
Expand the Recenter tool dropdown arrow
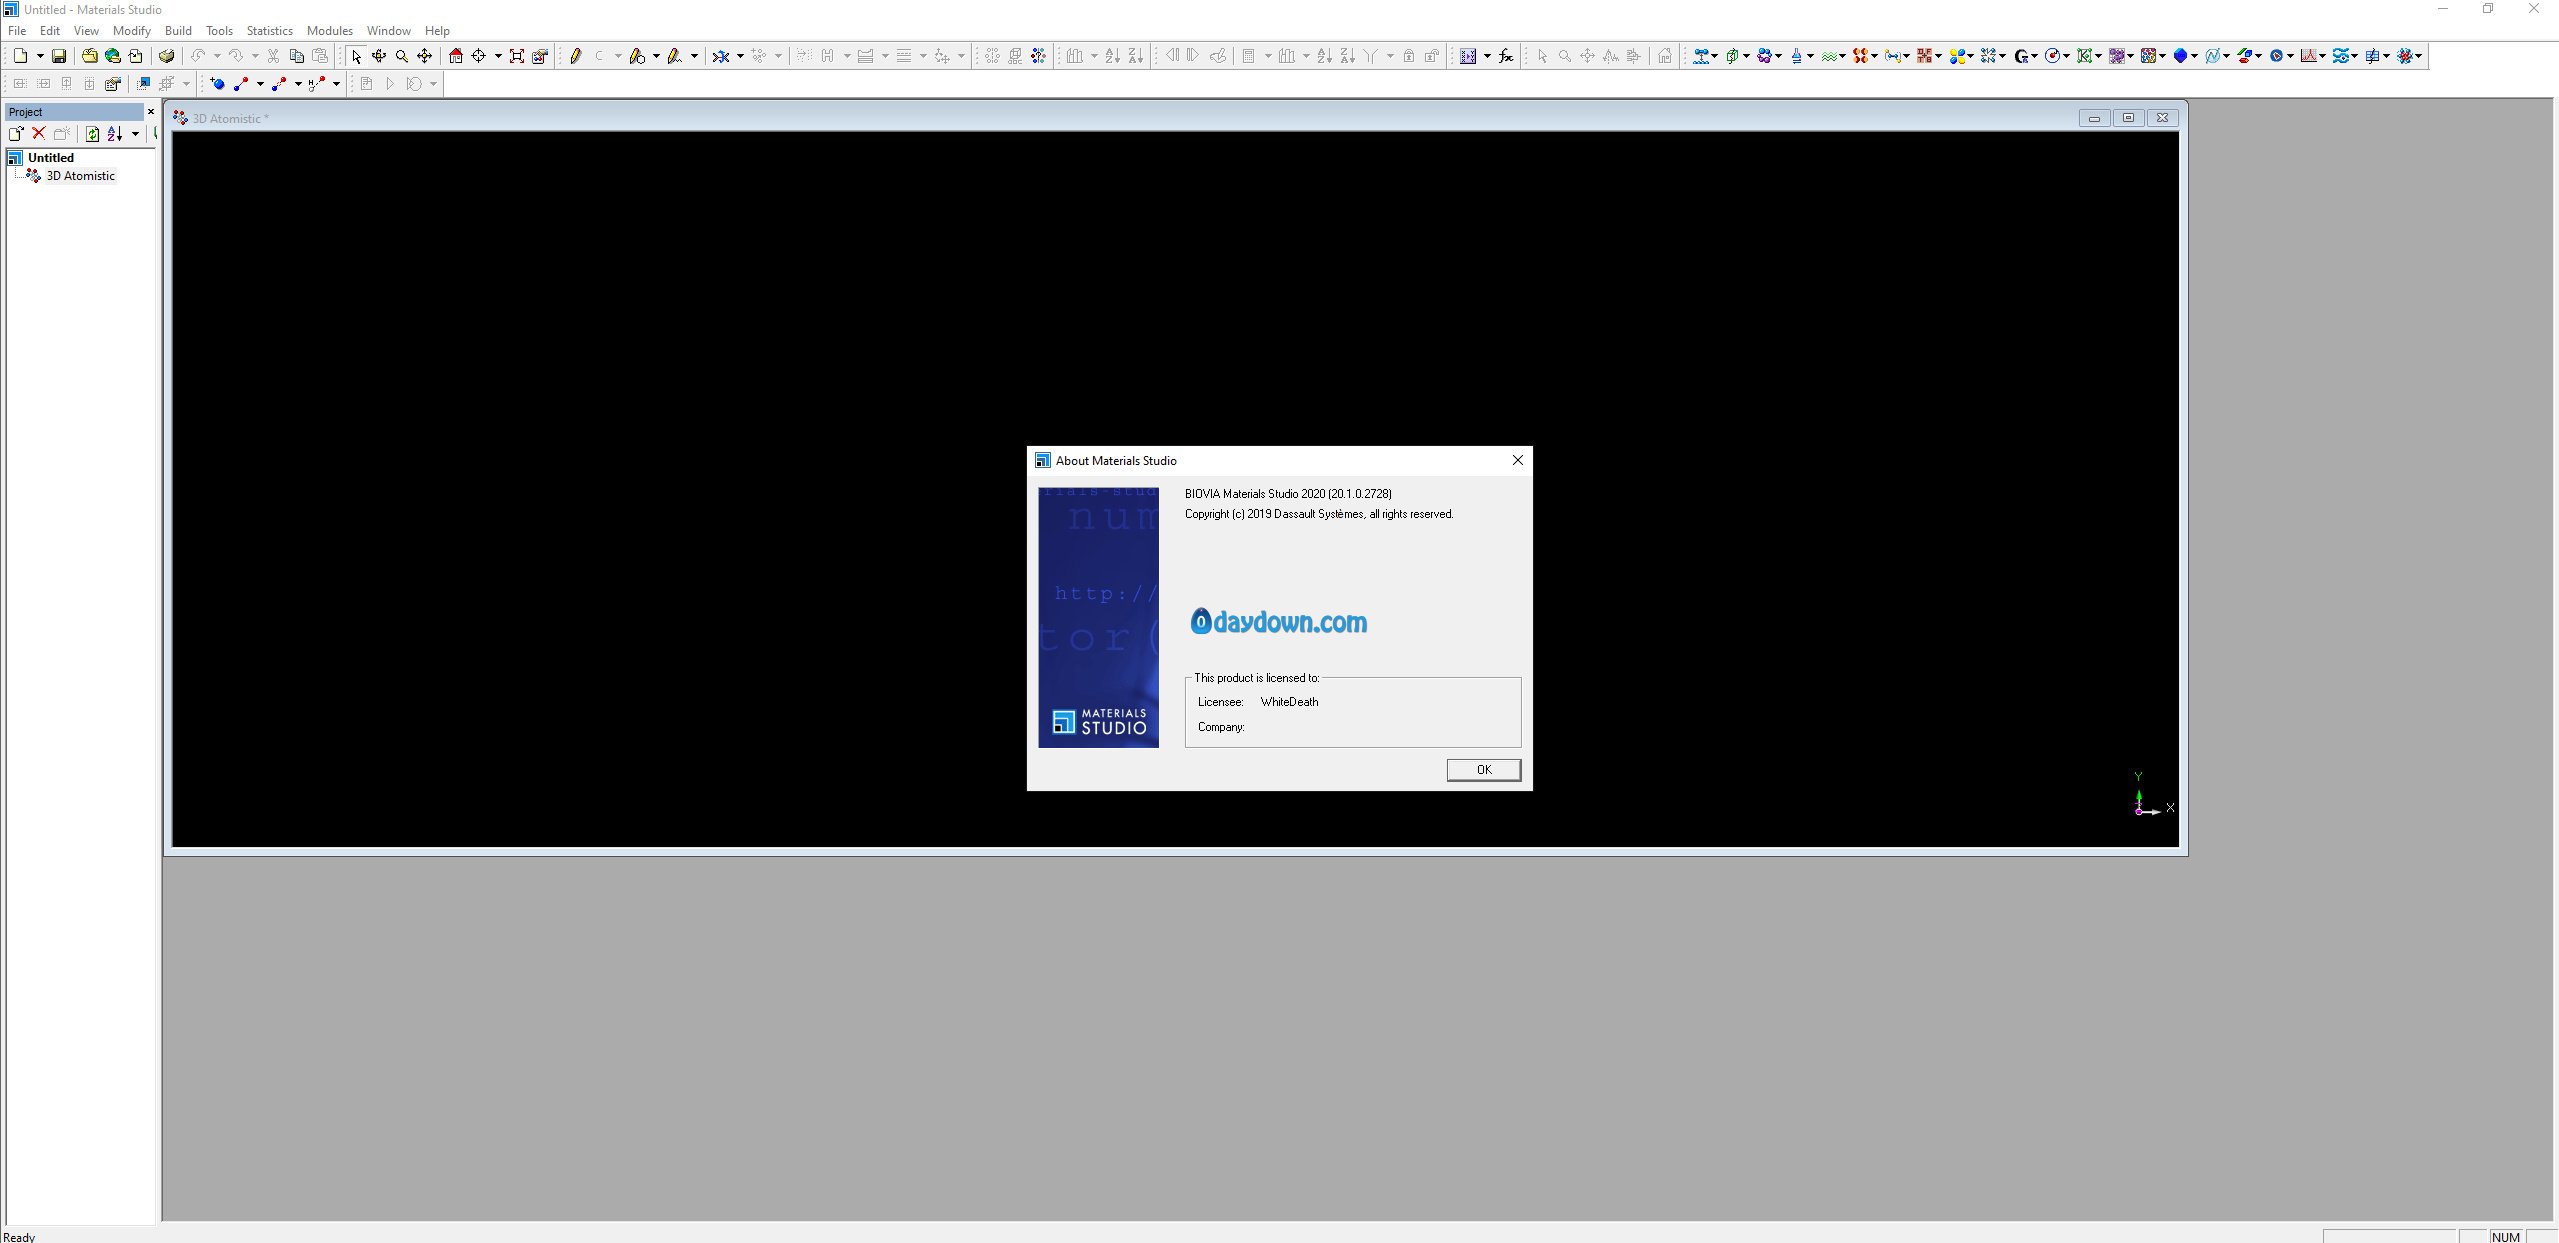click(498, 56)
